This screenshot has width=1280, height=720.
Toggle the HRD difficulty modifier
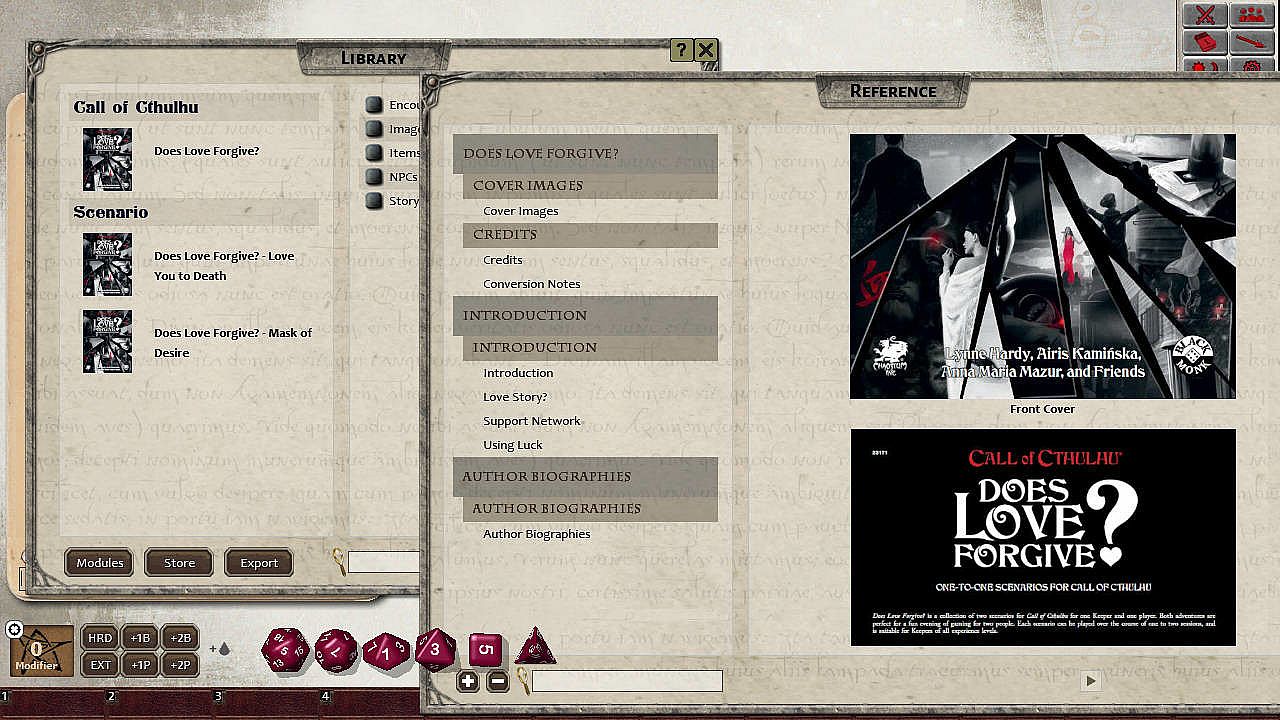[x=100, y=638]
